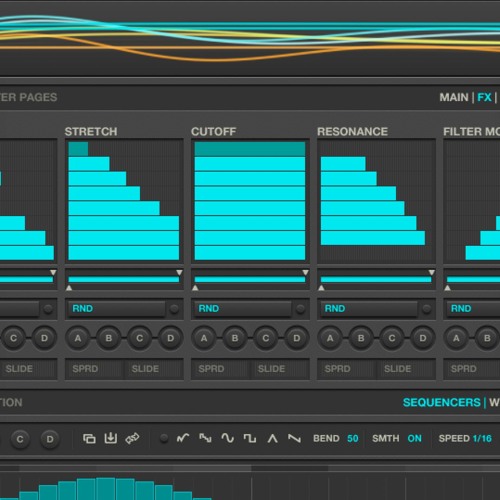Select the stepped random shape icon
Screen dimensions: 500x500
[x=205, y=438]
